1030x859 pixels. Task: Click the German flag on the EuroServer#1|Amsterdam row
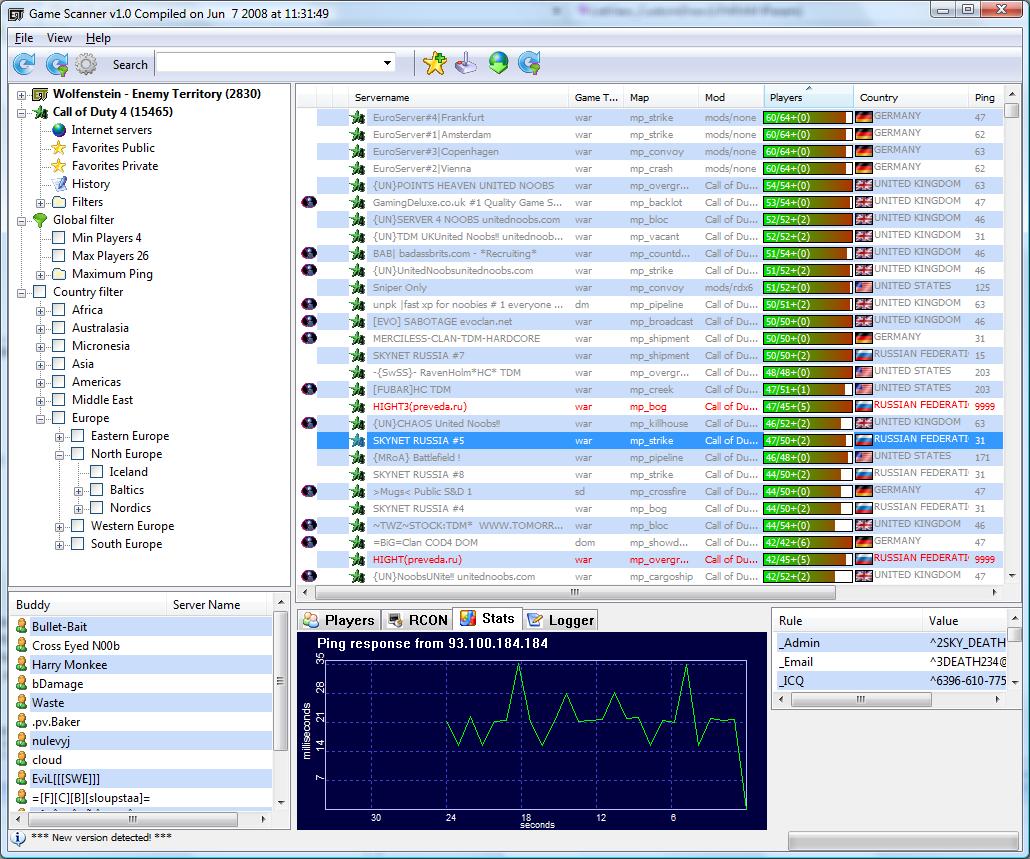[x=864, y=134]
